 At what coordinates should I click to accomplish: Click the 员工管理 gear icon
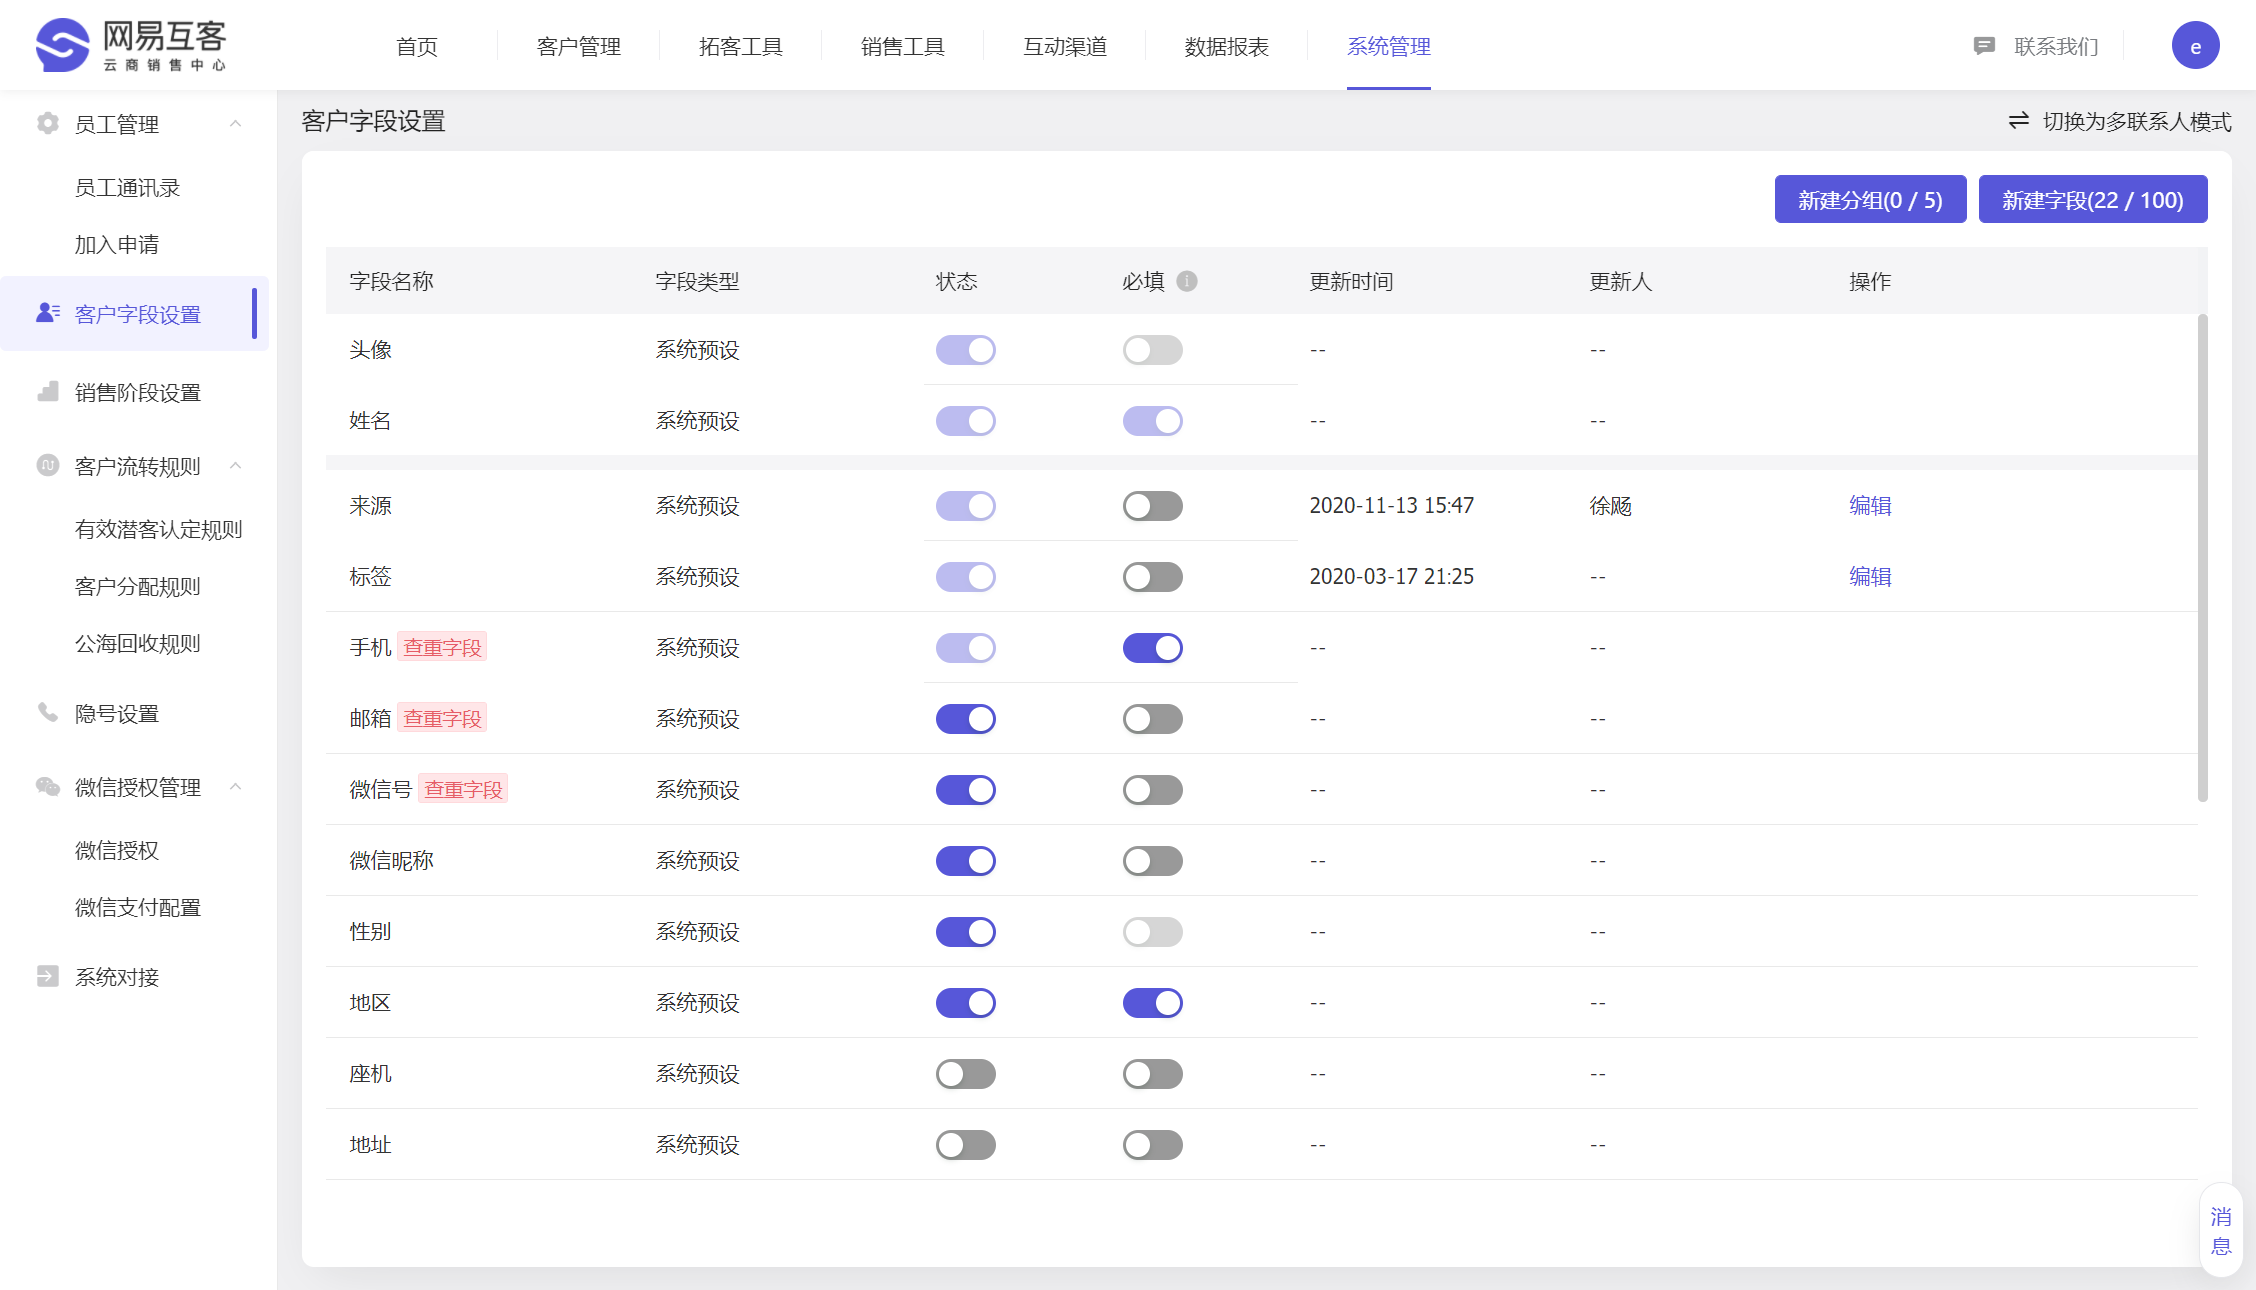click(47, 123)
